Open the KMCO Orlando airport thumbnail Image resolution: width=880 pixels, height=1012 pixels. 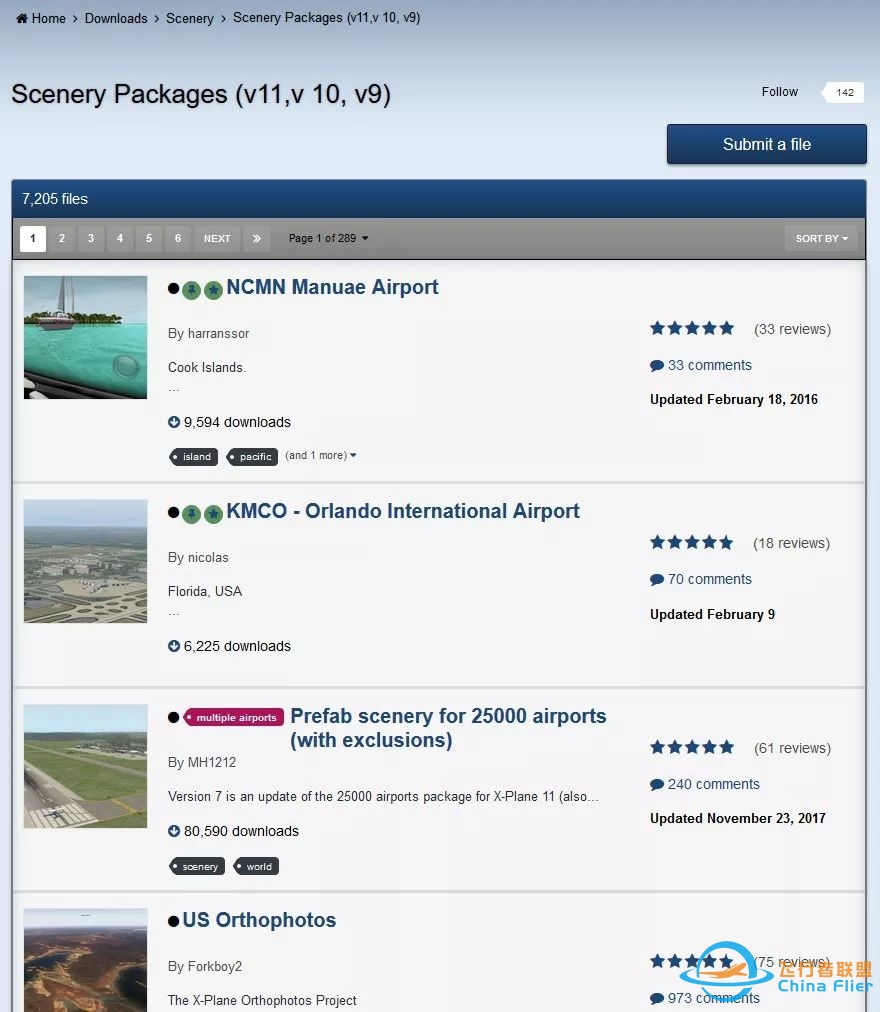[86, 561]
